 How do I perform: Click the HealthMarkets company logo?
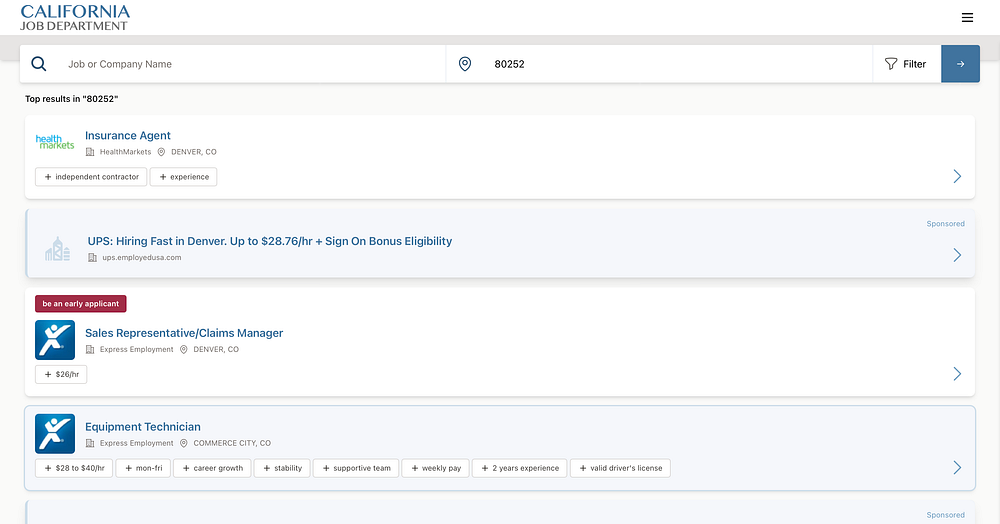(x=55, y=142)
